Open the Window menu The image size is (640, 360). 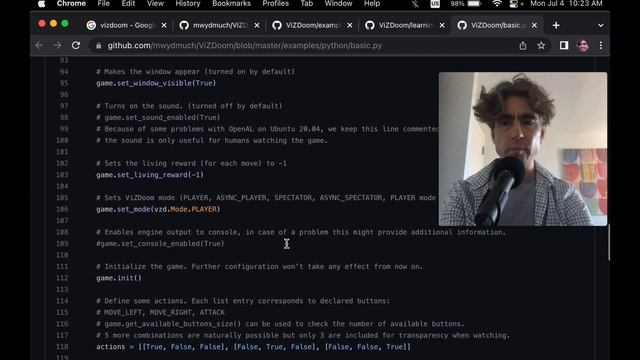[x=338, y=4]
